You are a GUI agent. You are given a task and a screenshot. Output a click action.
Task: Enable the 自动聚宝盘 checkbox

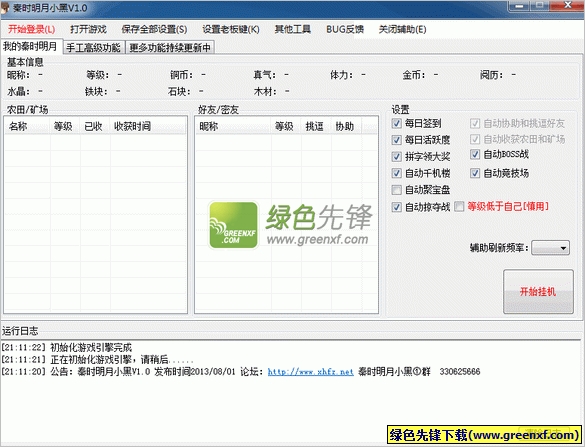tap(396, 190)
